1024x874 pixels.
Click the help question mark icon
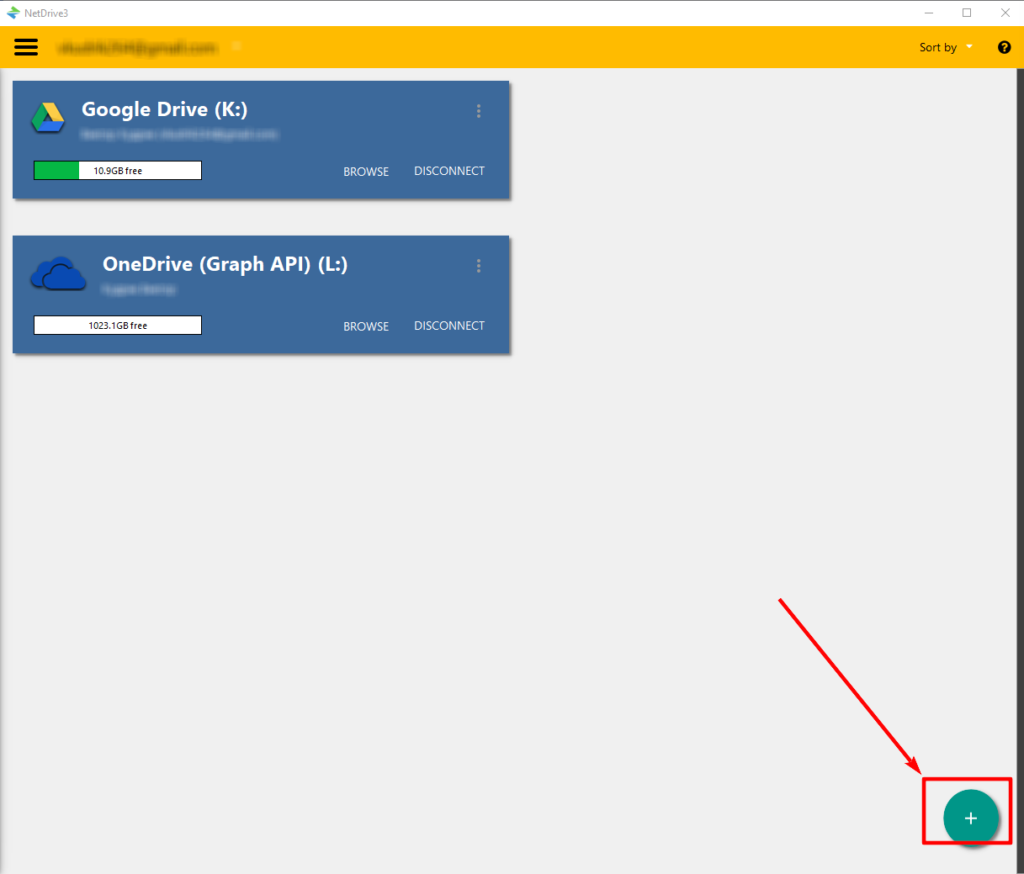click(1004, 47)
